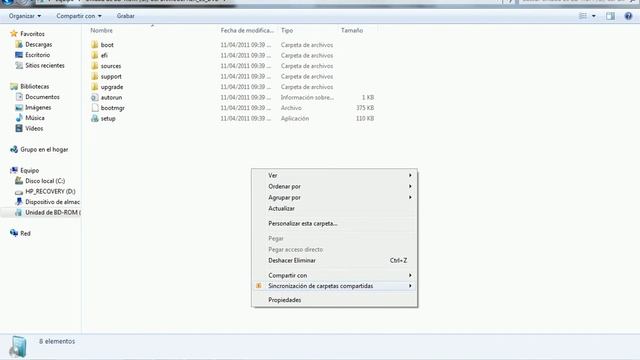Expand the Ver submenu

(334, 175)
